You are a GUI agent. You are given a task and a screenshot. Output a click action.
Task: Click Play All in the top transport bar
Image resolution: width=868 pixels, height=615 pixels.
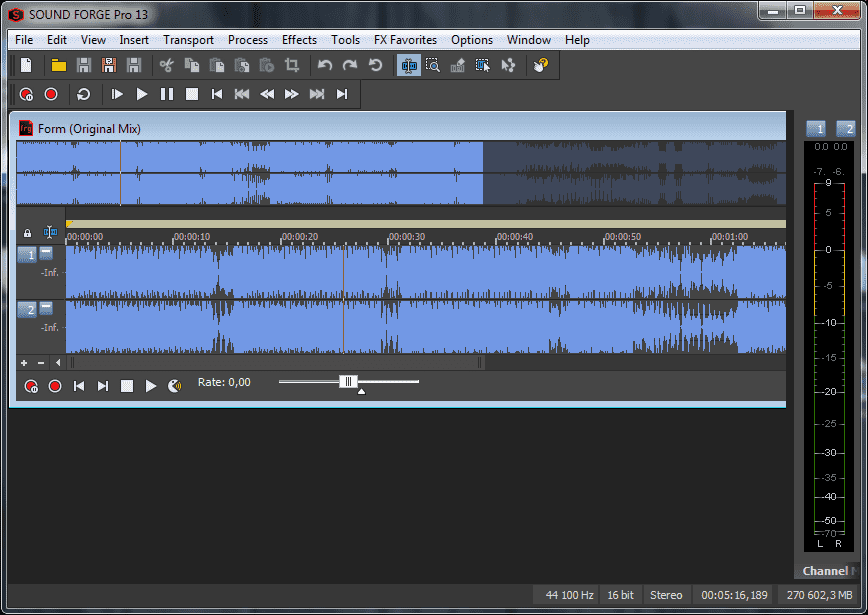pos(117,95)
